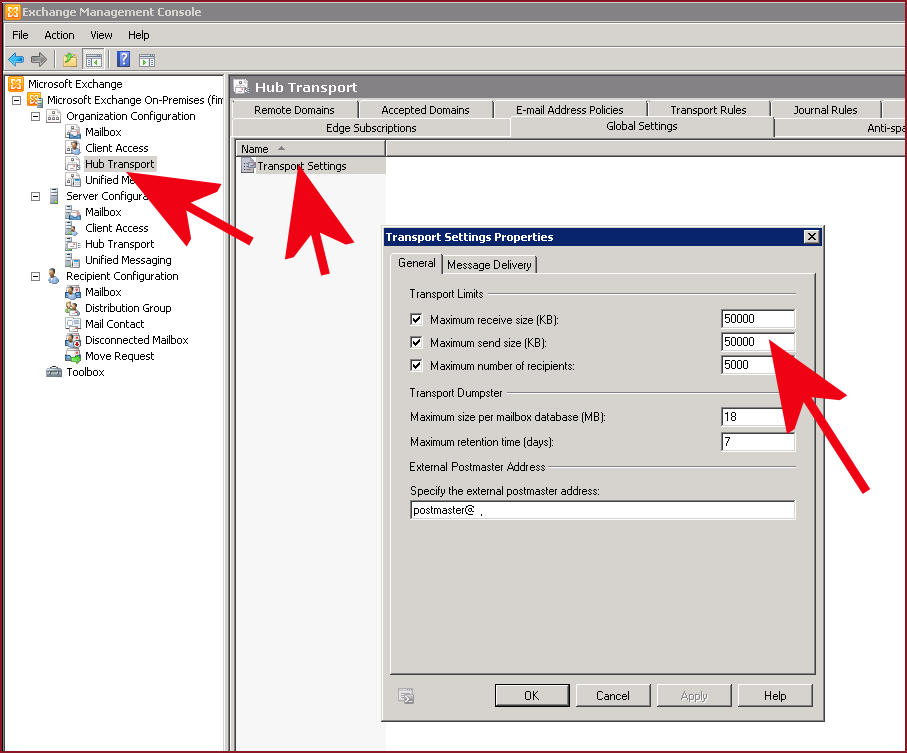This screenshot has height=753, width=907.
Task: Open the File menu
Action: tap(20, 35)
